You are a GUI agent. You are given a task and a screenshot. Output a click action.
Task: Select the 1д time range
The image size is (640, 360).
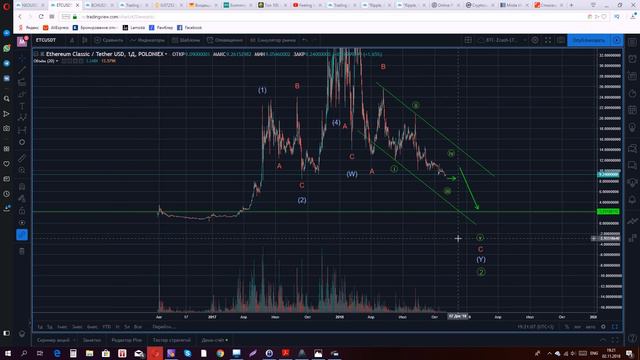(40, 327)
